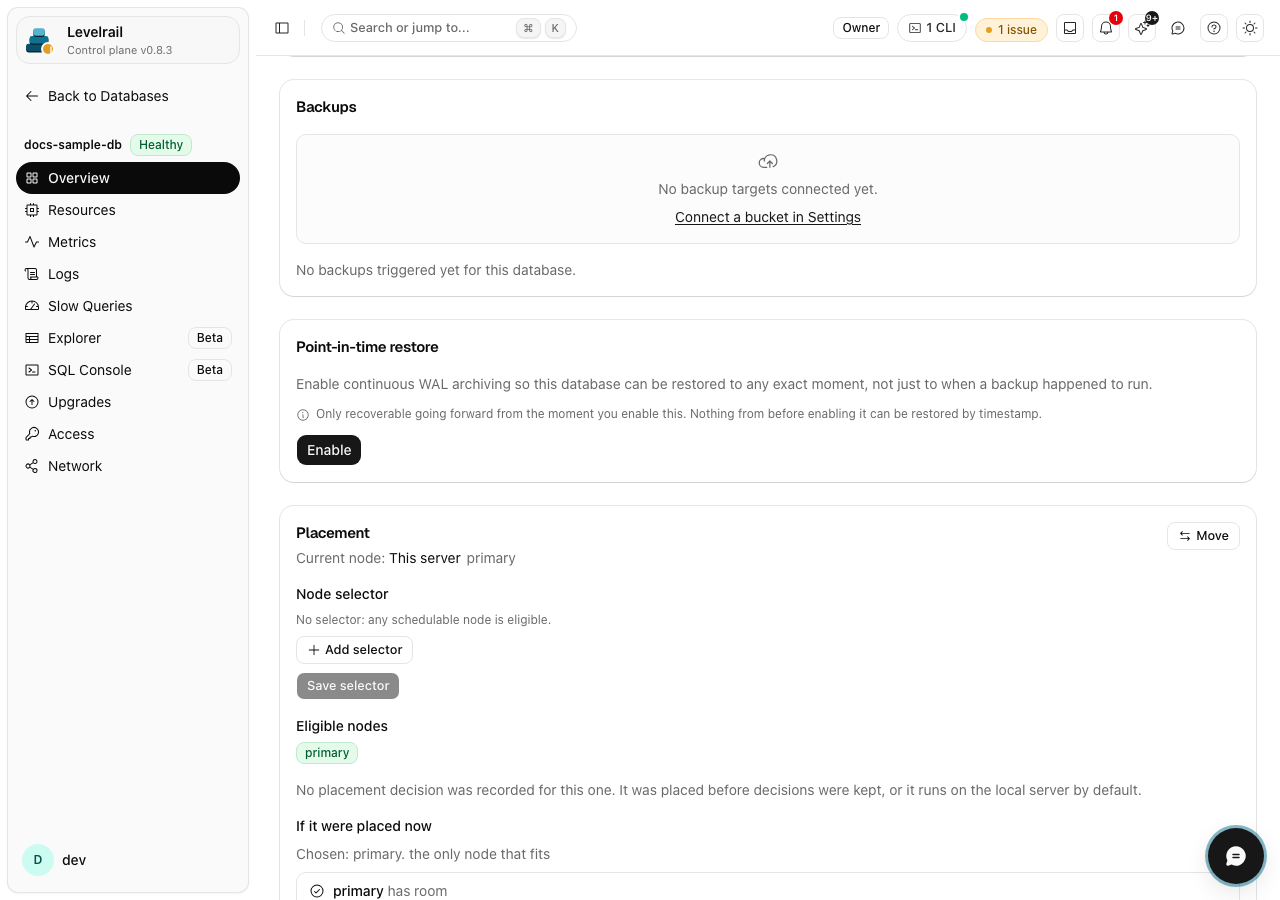Open the notifications bell

(x=1106, y=28)
